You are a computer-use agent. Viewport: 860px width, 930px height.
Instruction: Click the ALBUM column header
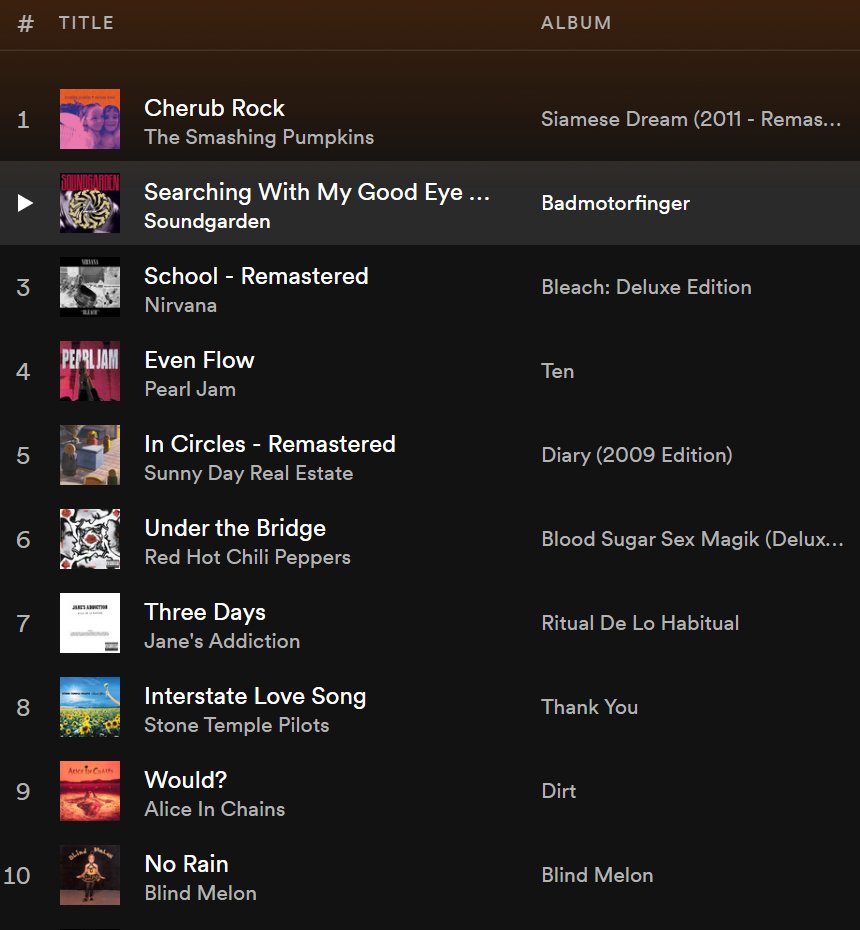coord(576,23)
